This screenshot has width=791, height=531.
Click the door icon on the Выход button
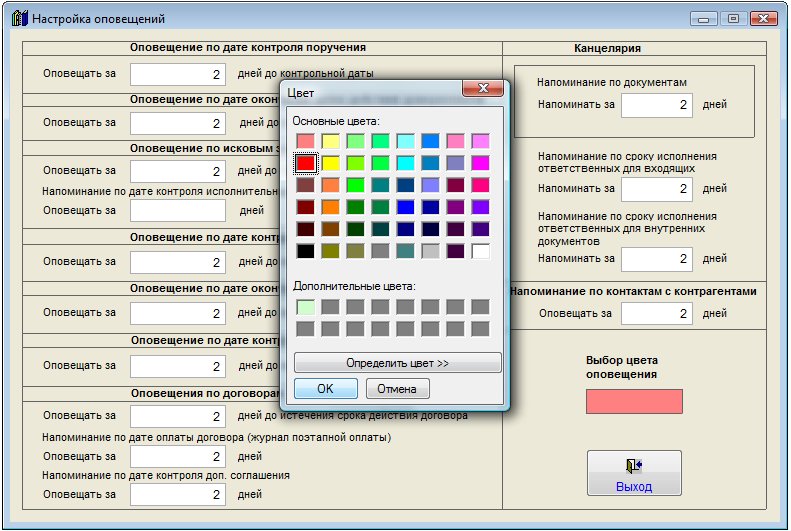633,465
